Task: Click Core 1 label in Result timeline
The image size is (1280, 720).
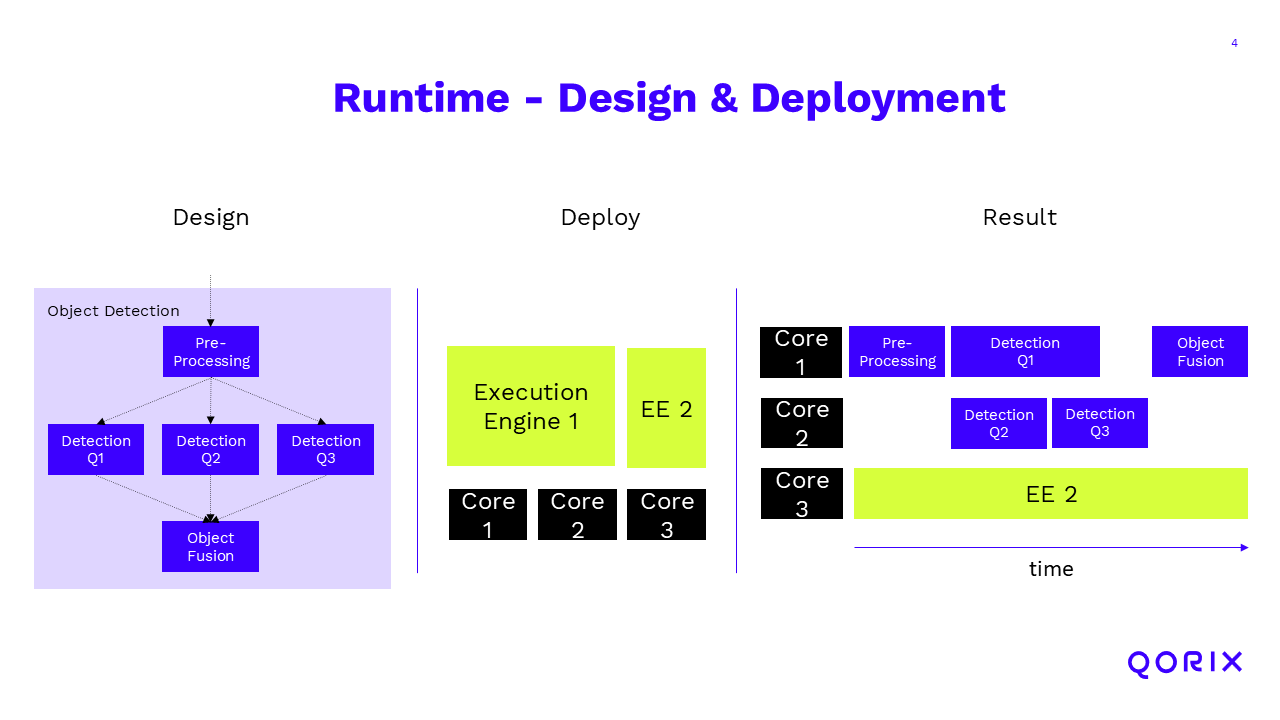Action: tap(801, 352)
